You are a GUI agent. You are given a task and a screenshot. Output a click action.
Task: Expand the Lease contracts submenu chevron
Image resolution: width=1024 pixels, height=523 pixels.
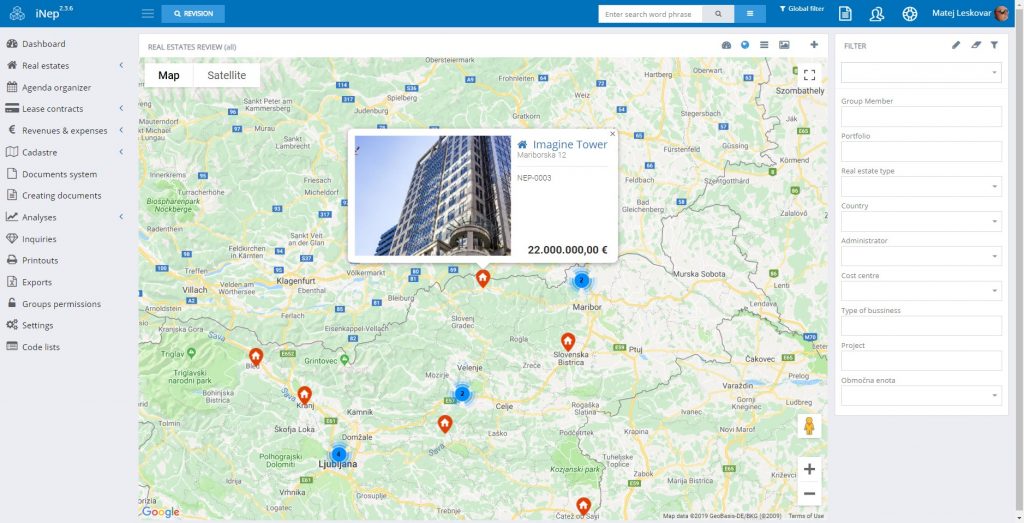point(121,108)
